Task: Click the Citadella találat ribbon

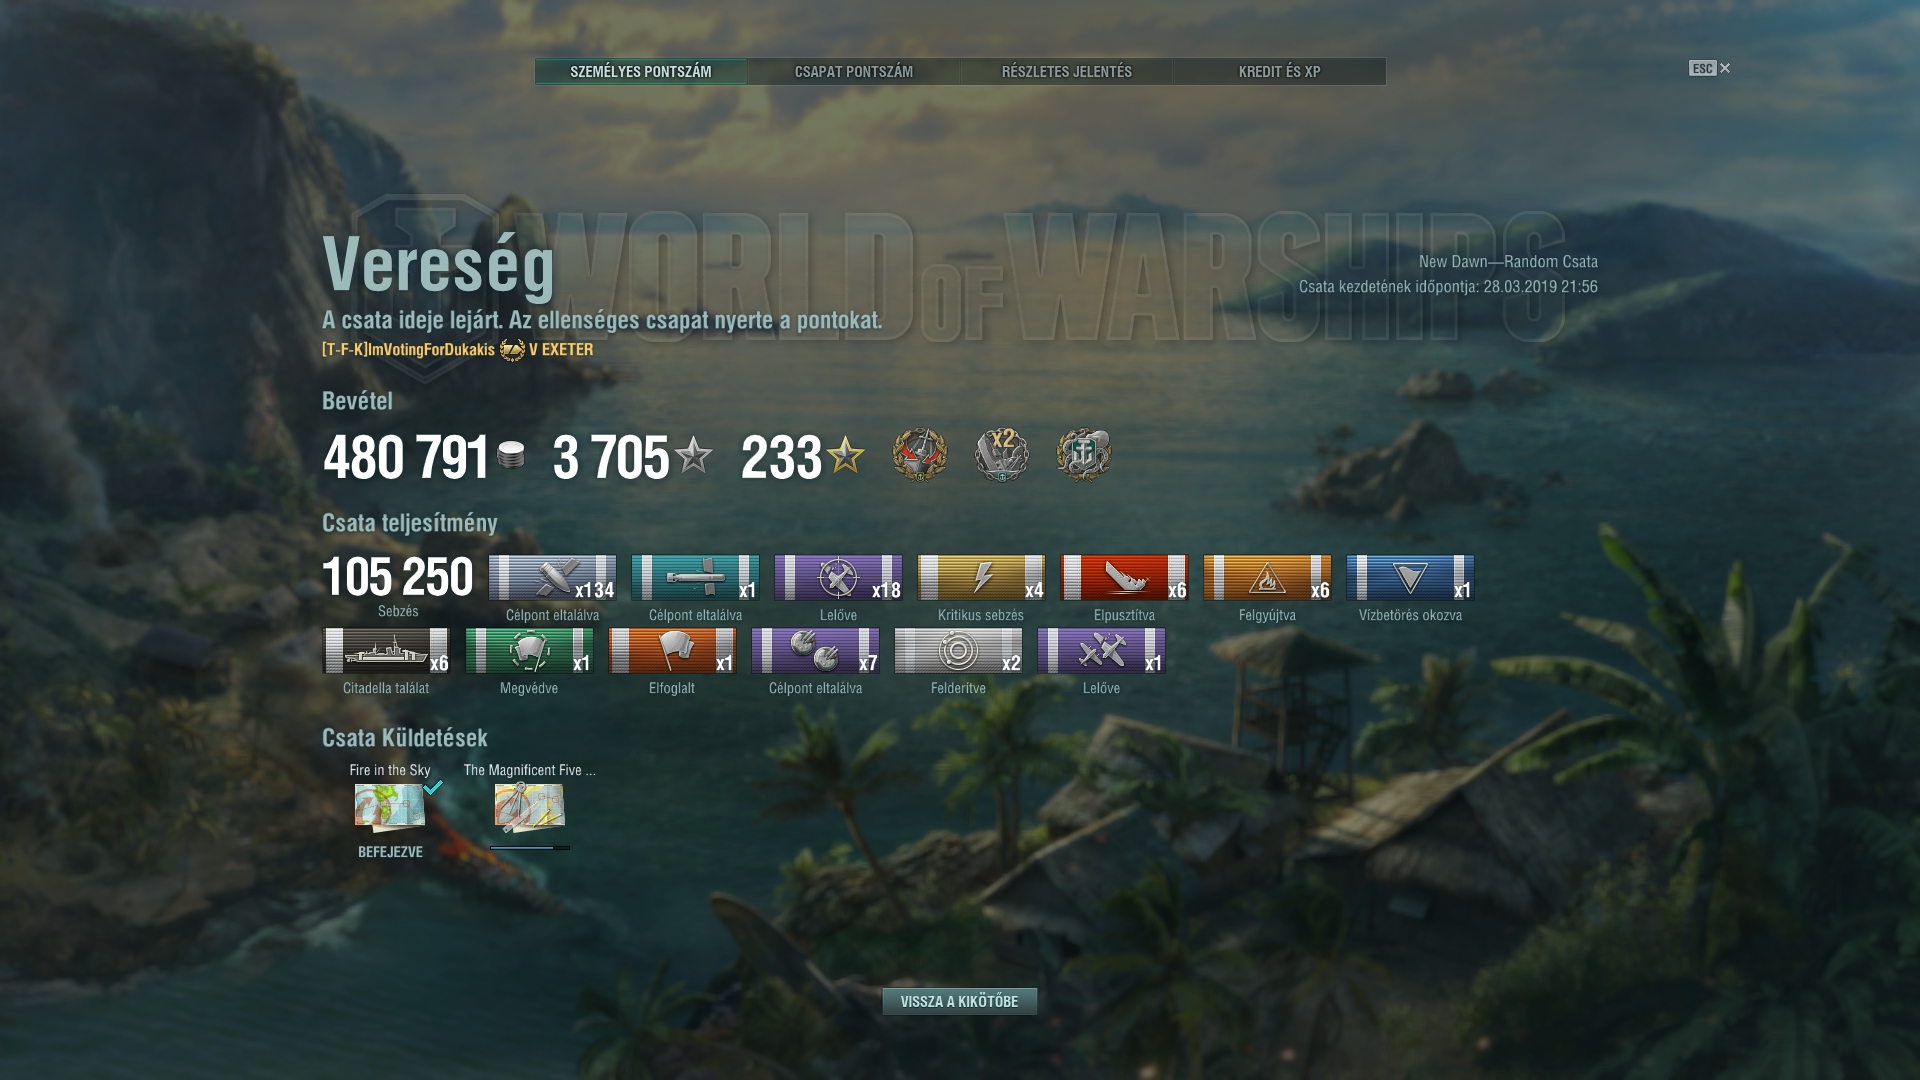Action: tap(386, 651)
